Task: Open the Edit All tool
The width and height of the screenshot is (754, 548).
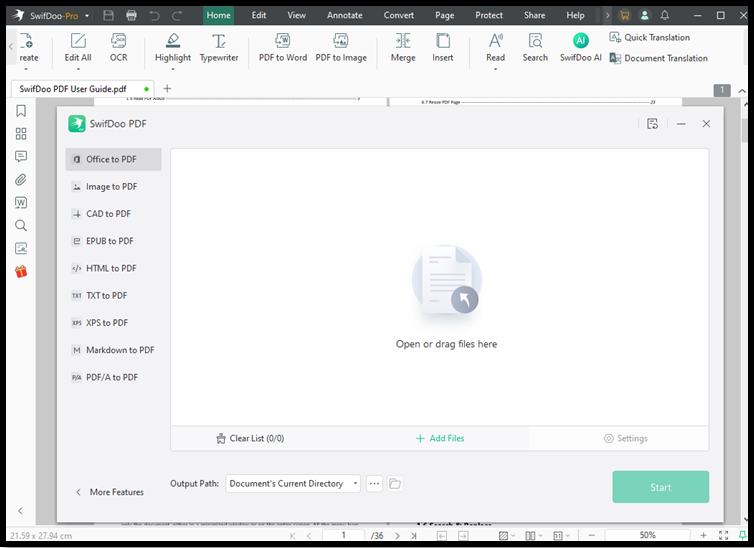Action: point(78,48)
